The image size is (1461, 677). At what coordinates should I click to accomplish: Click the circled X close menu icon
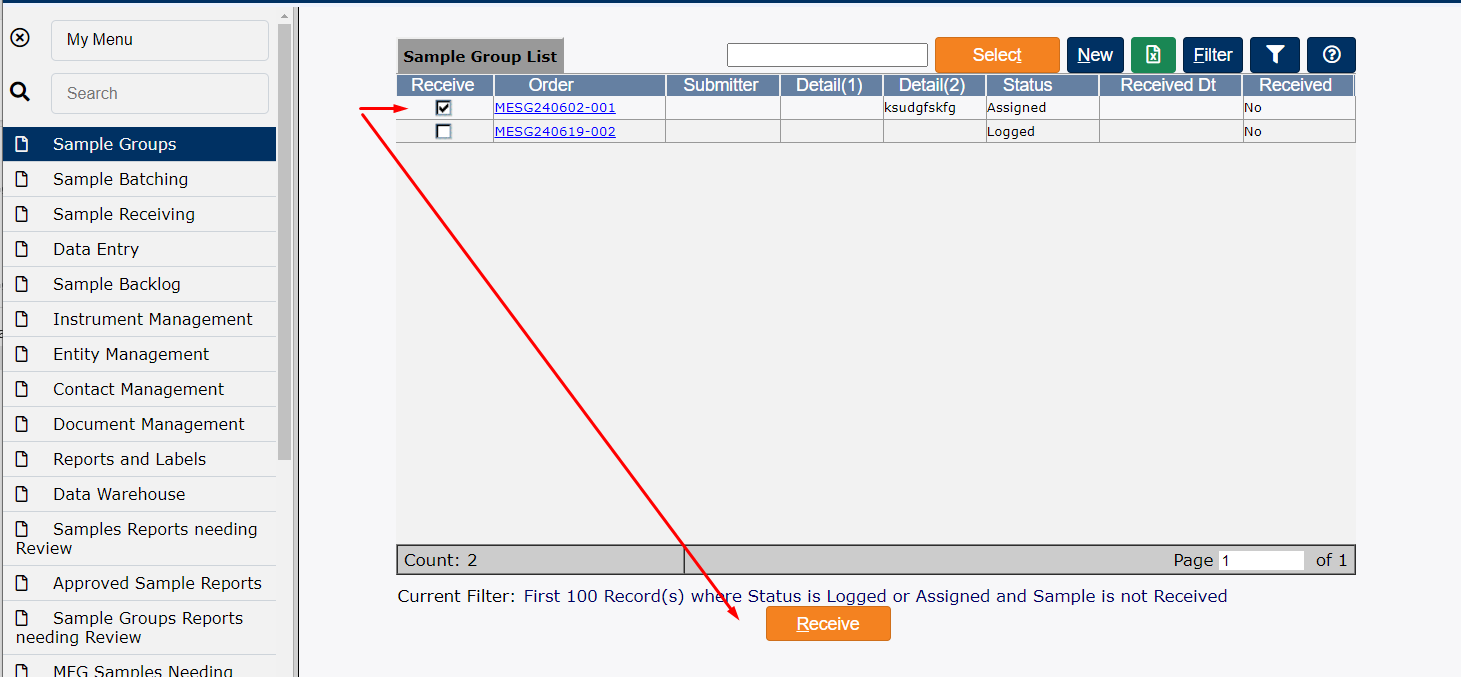(20, 38)
